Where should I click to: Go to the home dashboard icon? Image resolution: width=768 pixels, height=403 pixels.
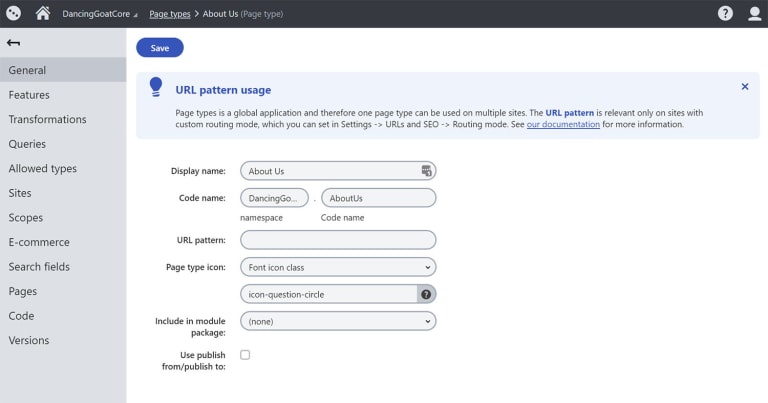point(43,13)
